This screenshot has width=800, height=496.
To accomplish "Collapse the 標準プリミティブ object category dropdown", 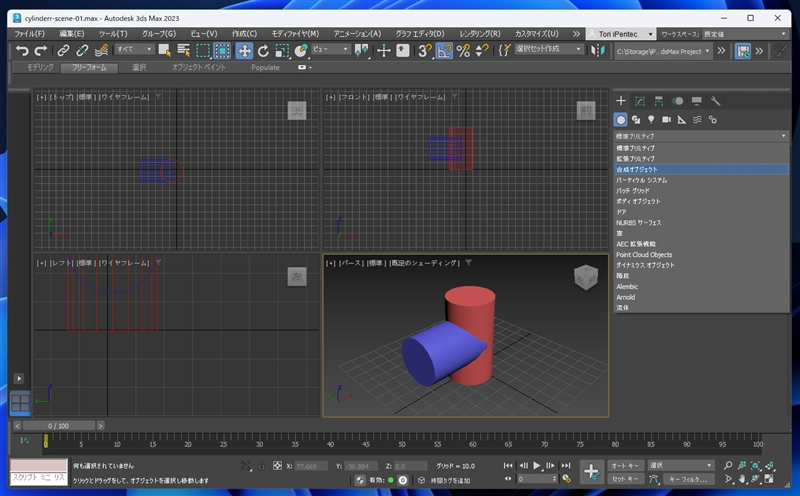I will pos(701,136).
